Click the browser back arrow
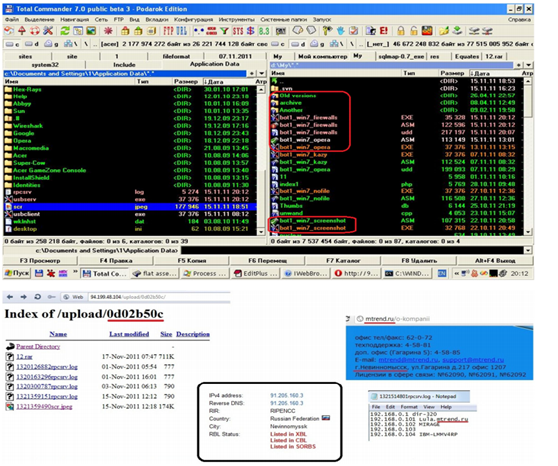The width and height of the screenshot is (558, 466). coord(10,297)
